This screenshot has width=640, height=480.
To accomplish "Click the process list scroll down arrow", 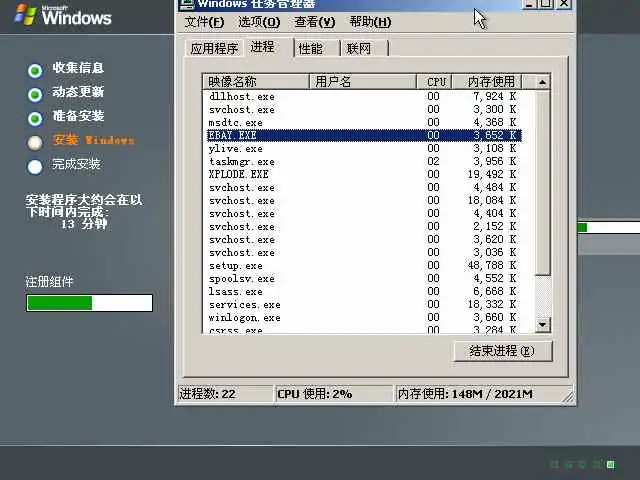I will [x=542, y=325].
